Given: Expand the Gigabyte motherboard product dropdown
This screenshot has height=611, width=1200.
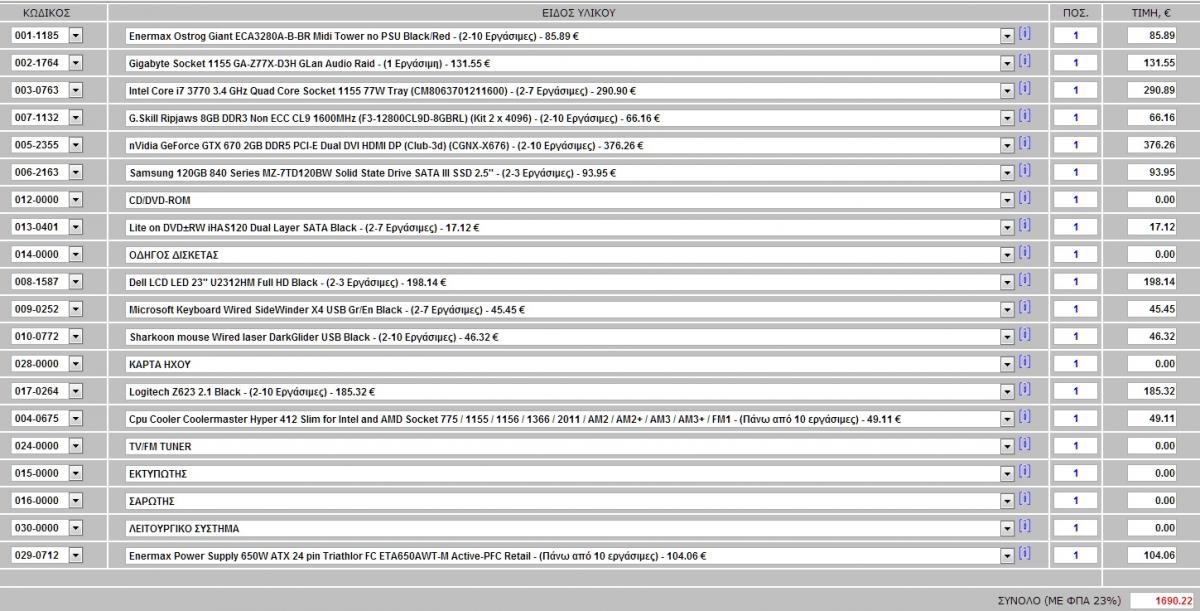Looking at the screenshot, I should 1007,63.
